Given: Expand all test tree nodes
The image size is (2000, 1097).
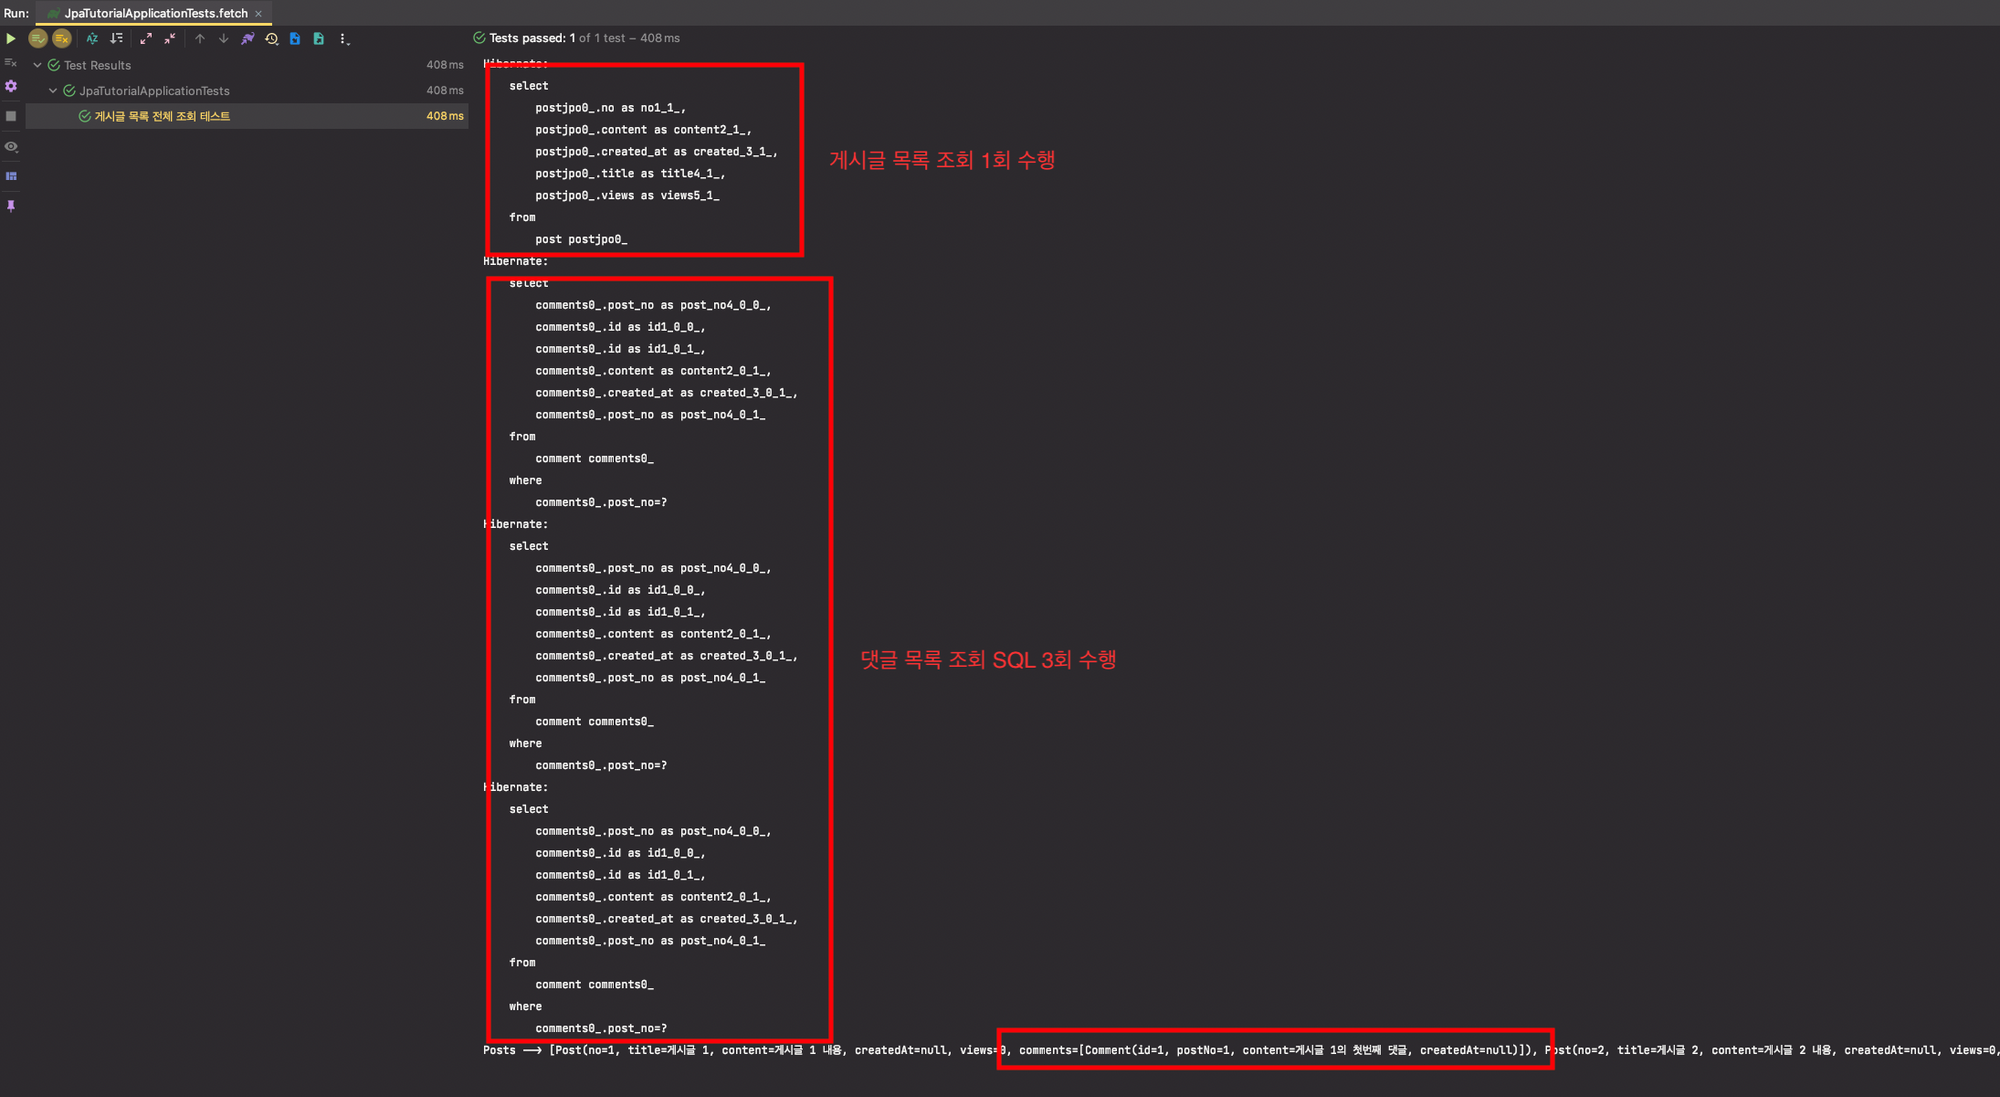Looking at the screenshot, I should pos(146,39).
